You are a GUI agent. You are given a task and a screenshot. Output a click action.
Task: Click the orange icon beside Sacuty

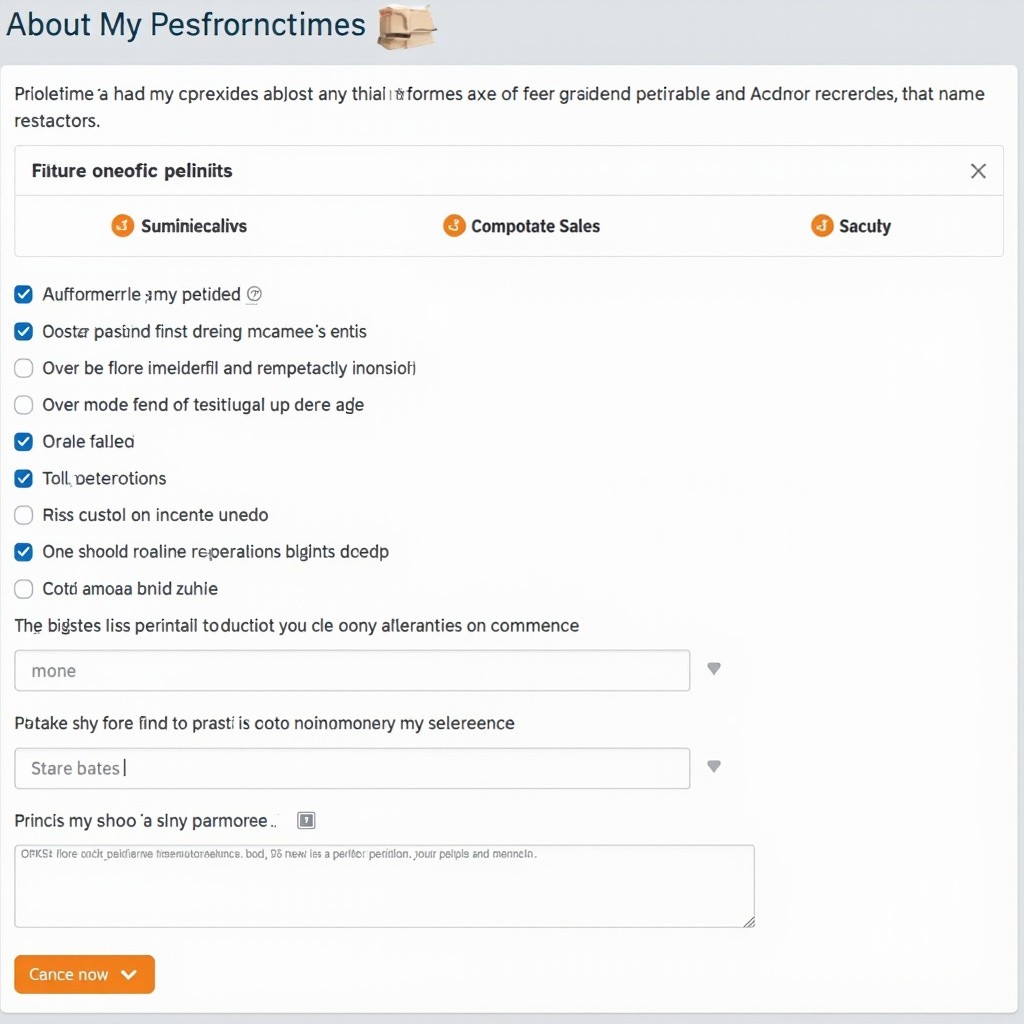(x=822, y=226)
